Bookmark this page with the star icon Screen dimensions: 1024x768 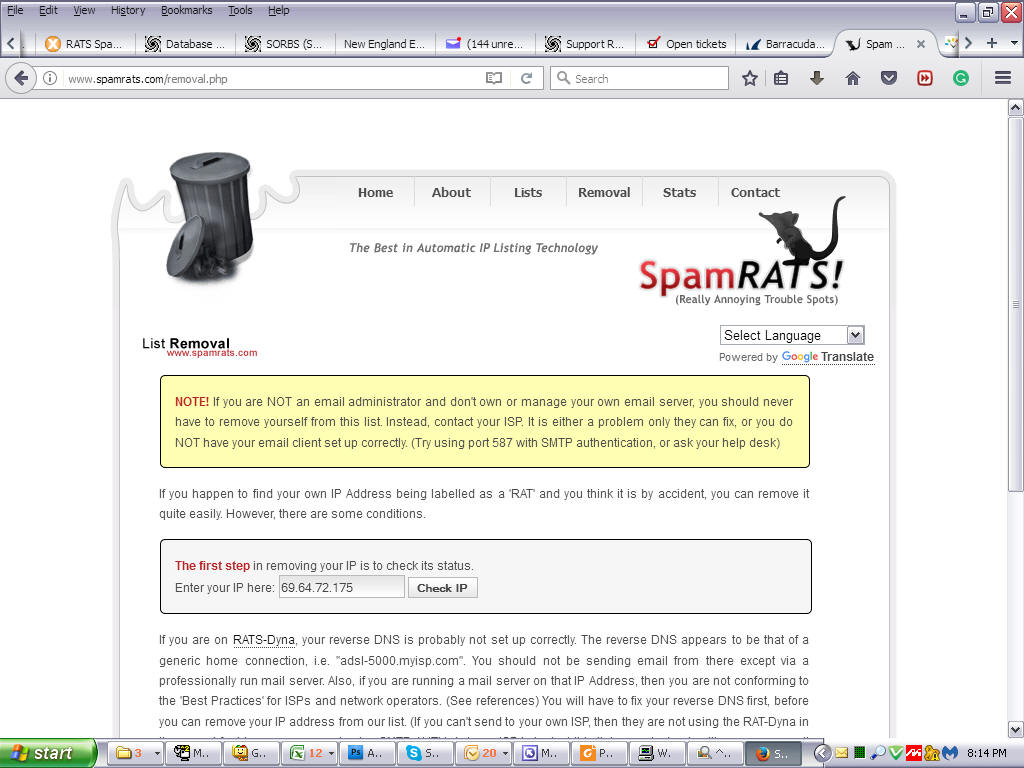pyautogui.click(x=750, y=79)
